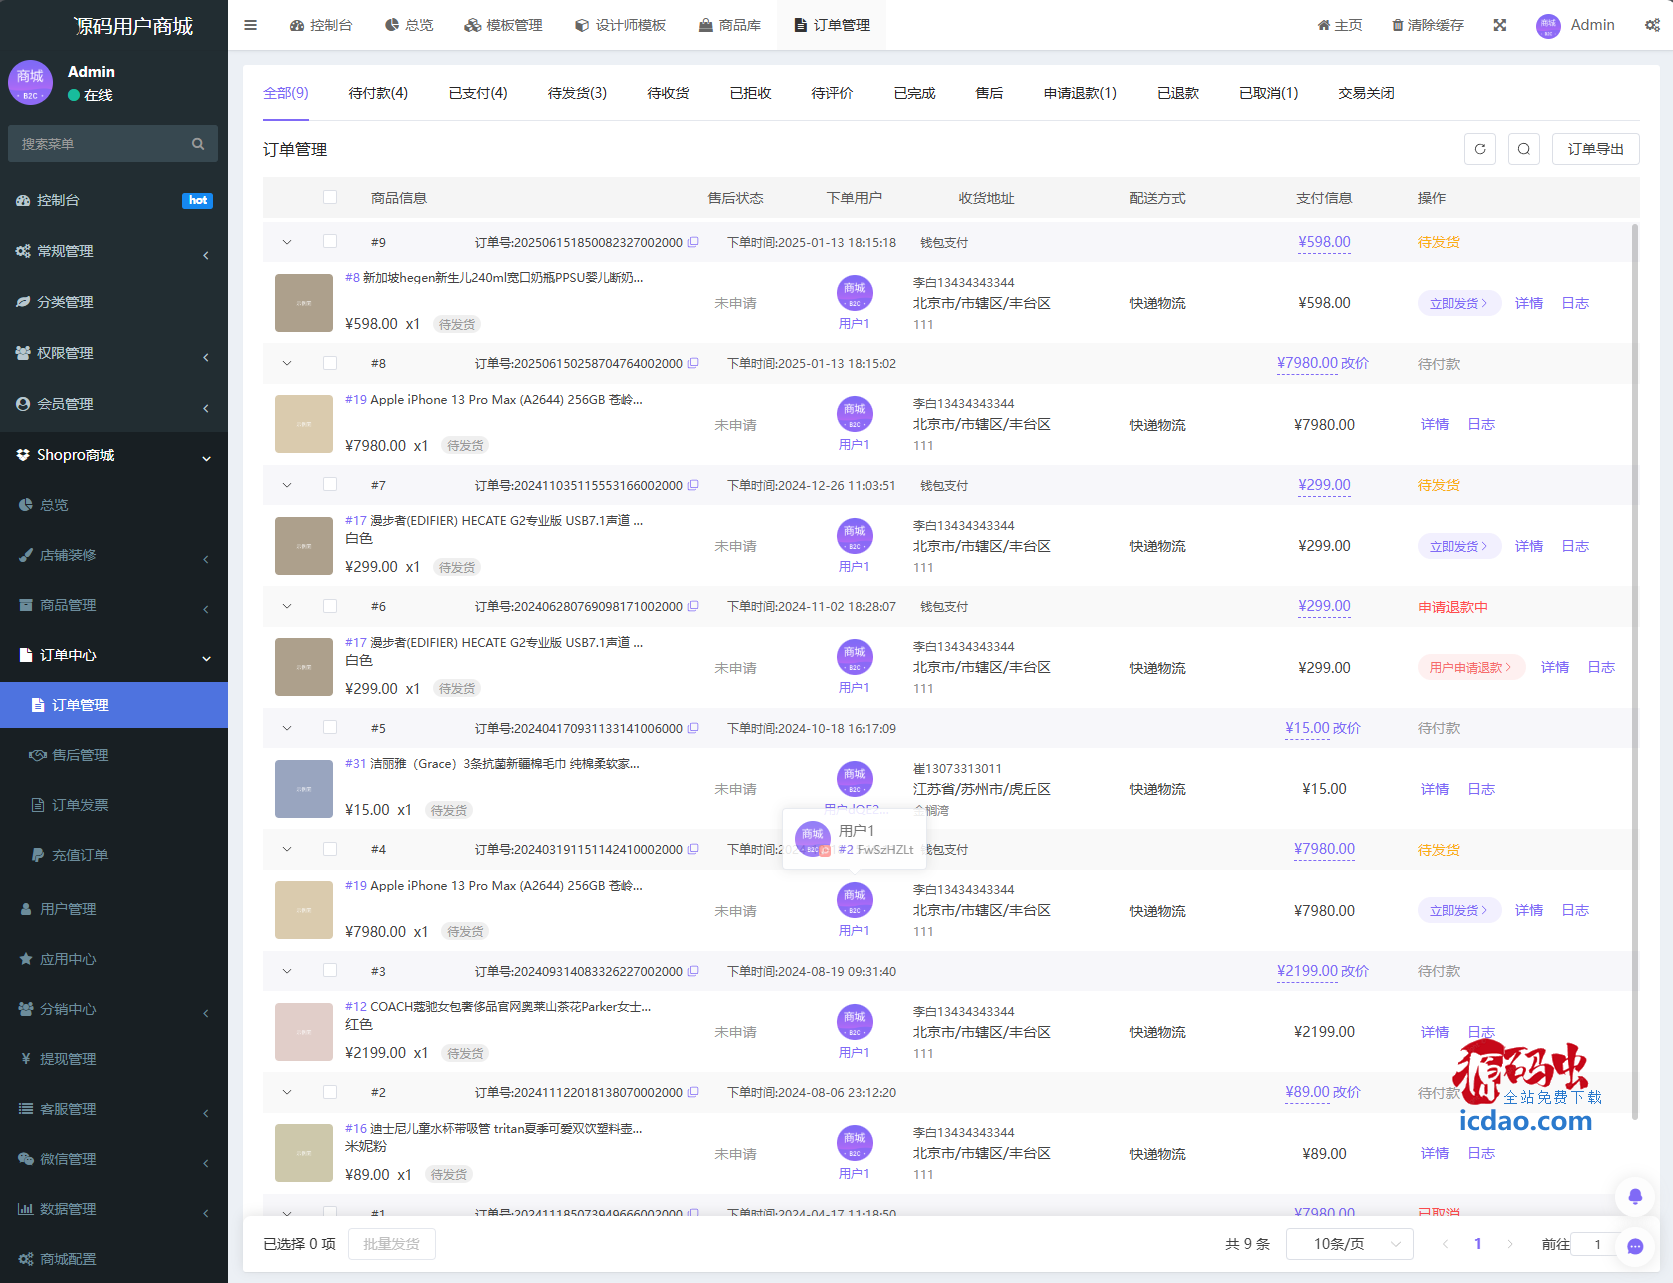The width and height of the screenshot is (1673, 1283).
Task: Click the search icon next to 订单导出
Action: coord(1523,149)
